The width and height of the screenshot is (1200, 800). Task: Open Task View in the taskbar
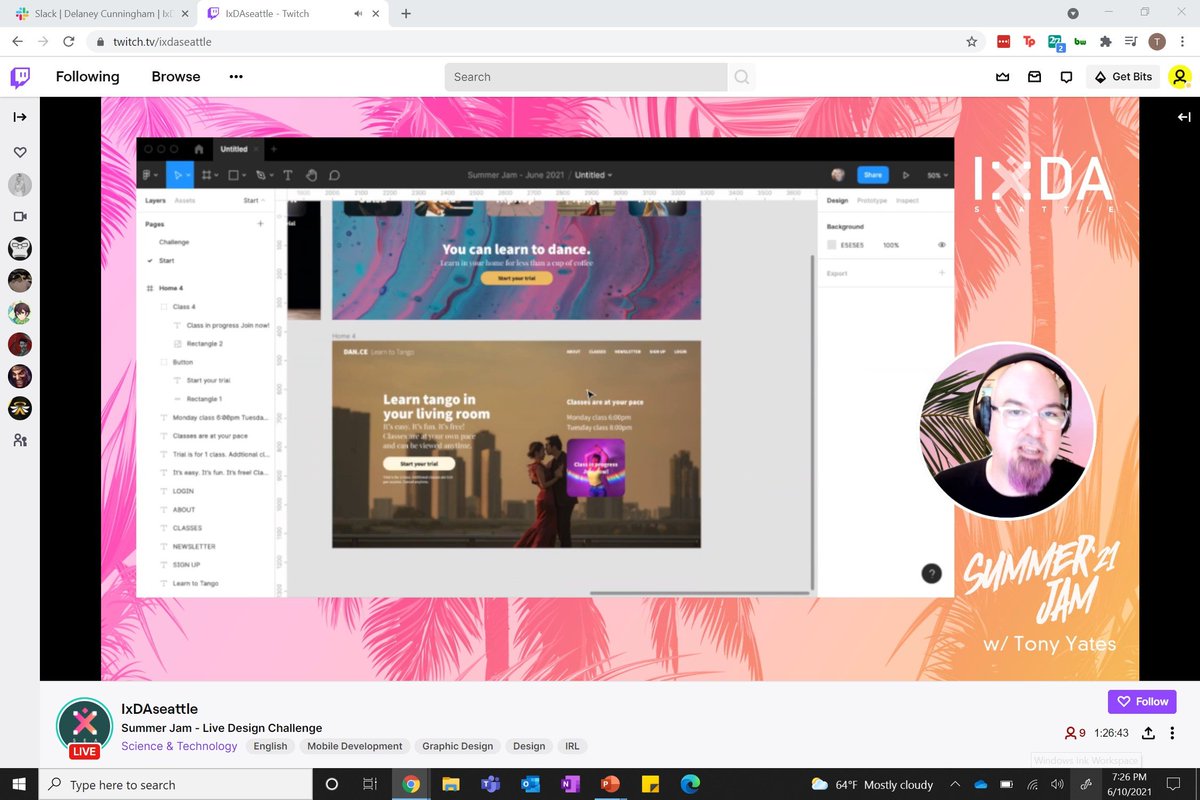pos(370,784)
